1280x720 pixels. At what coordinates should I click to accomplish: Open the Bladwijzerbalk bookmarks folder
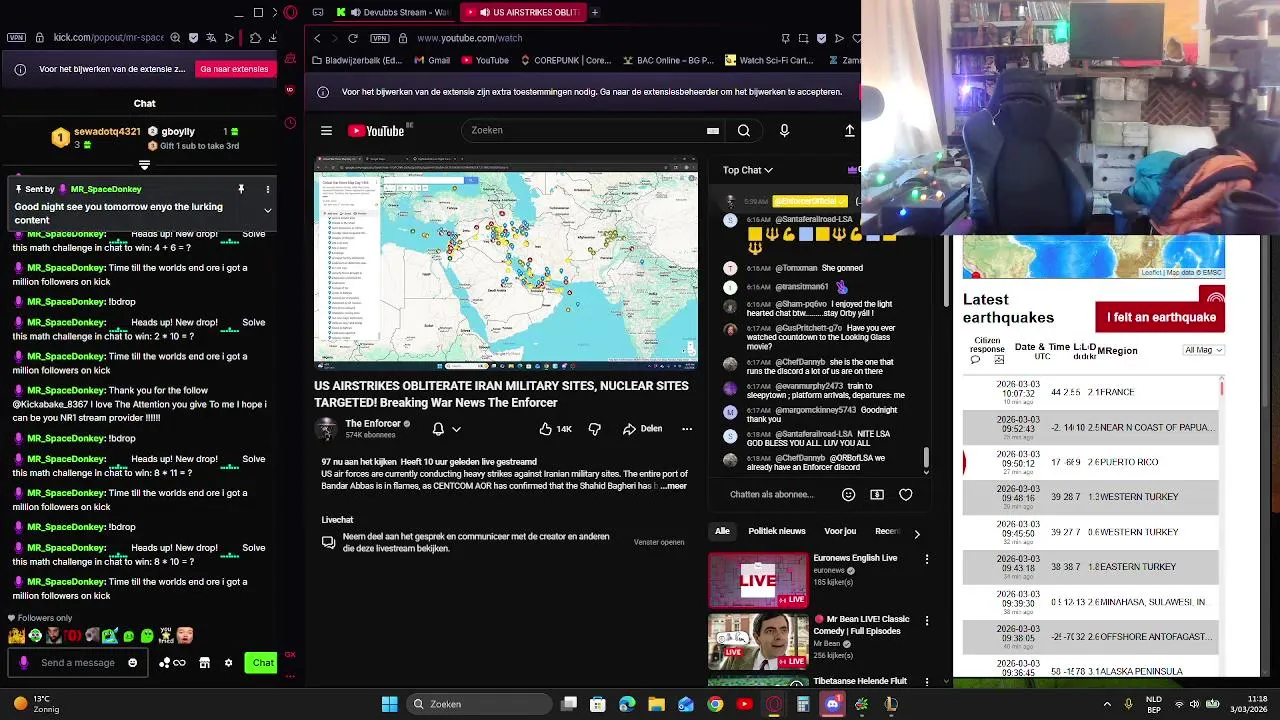pyautogui.click(x=357, y=60)
